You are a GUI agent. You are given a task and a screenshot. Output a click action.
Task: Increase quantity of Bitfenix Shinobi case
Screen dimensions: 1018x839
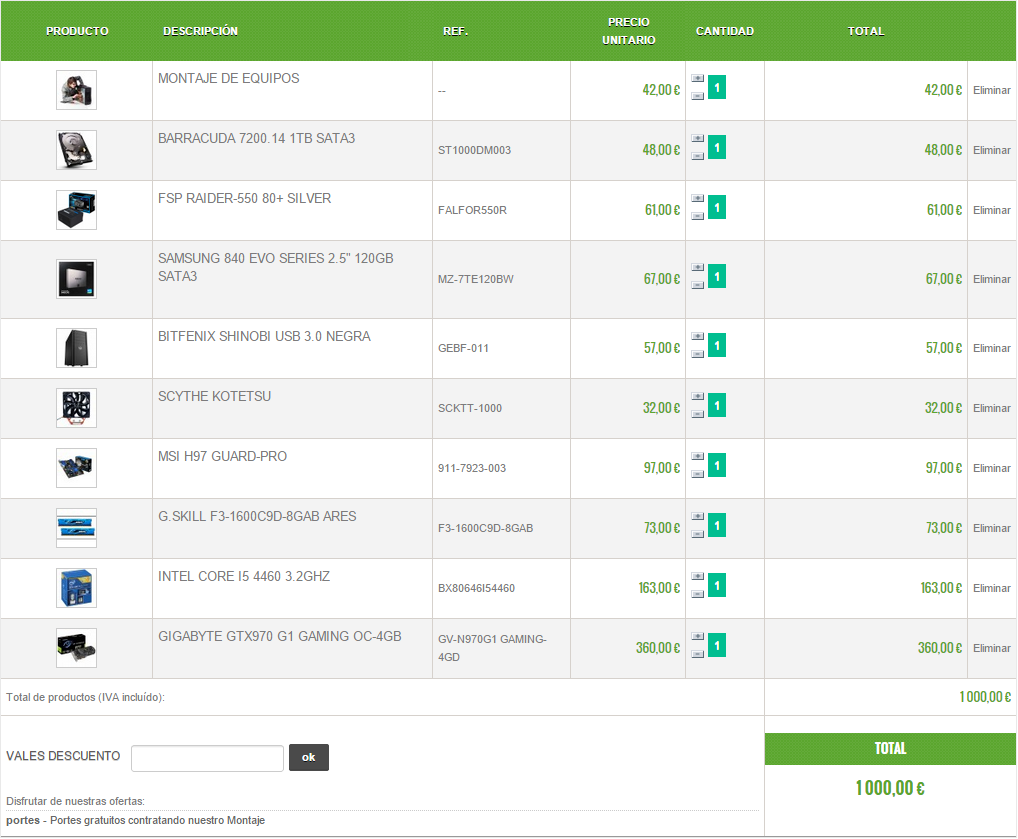pos(697,336)
